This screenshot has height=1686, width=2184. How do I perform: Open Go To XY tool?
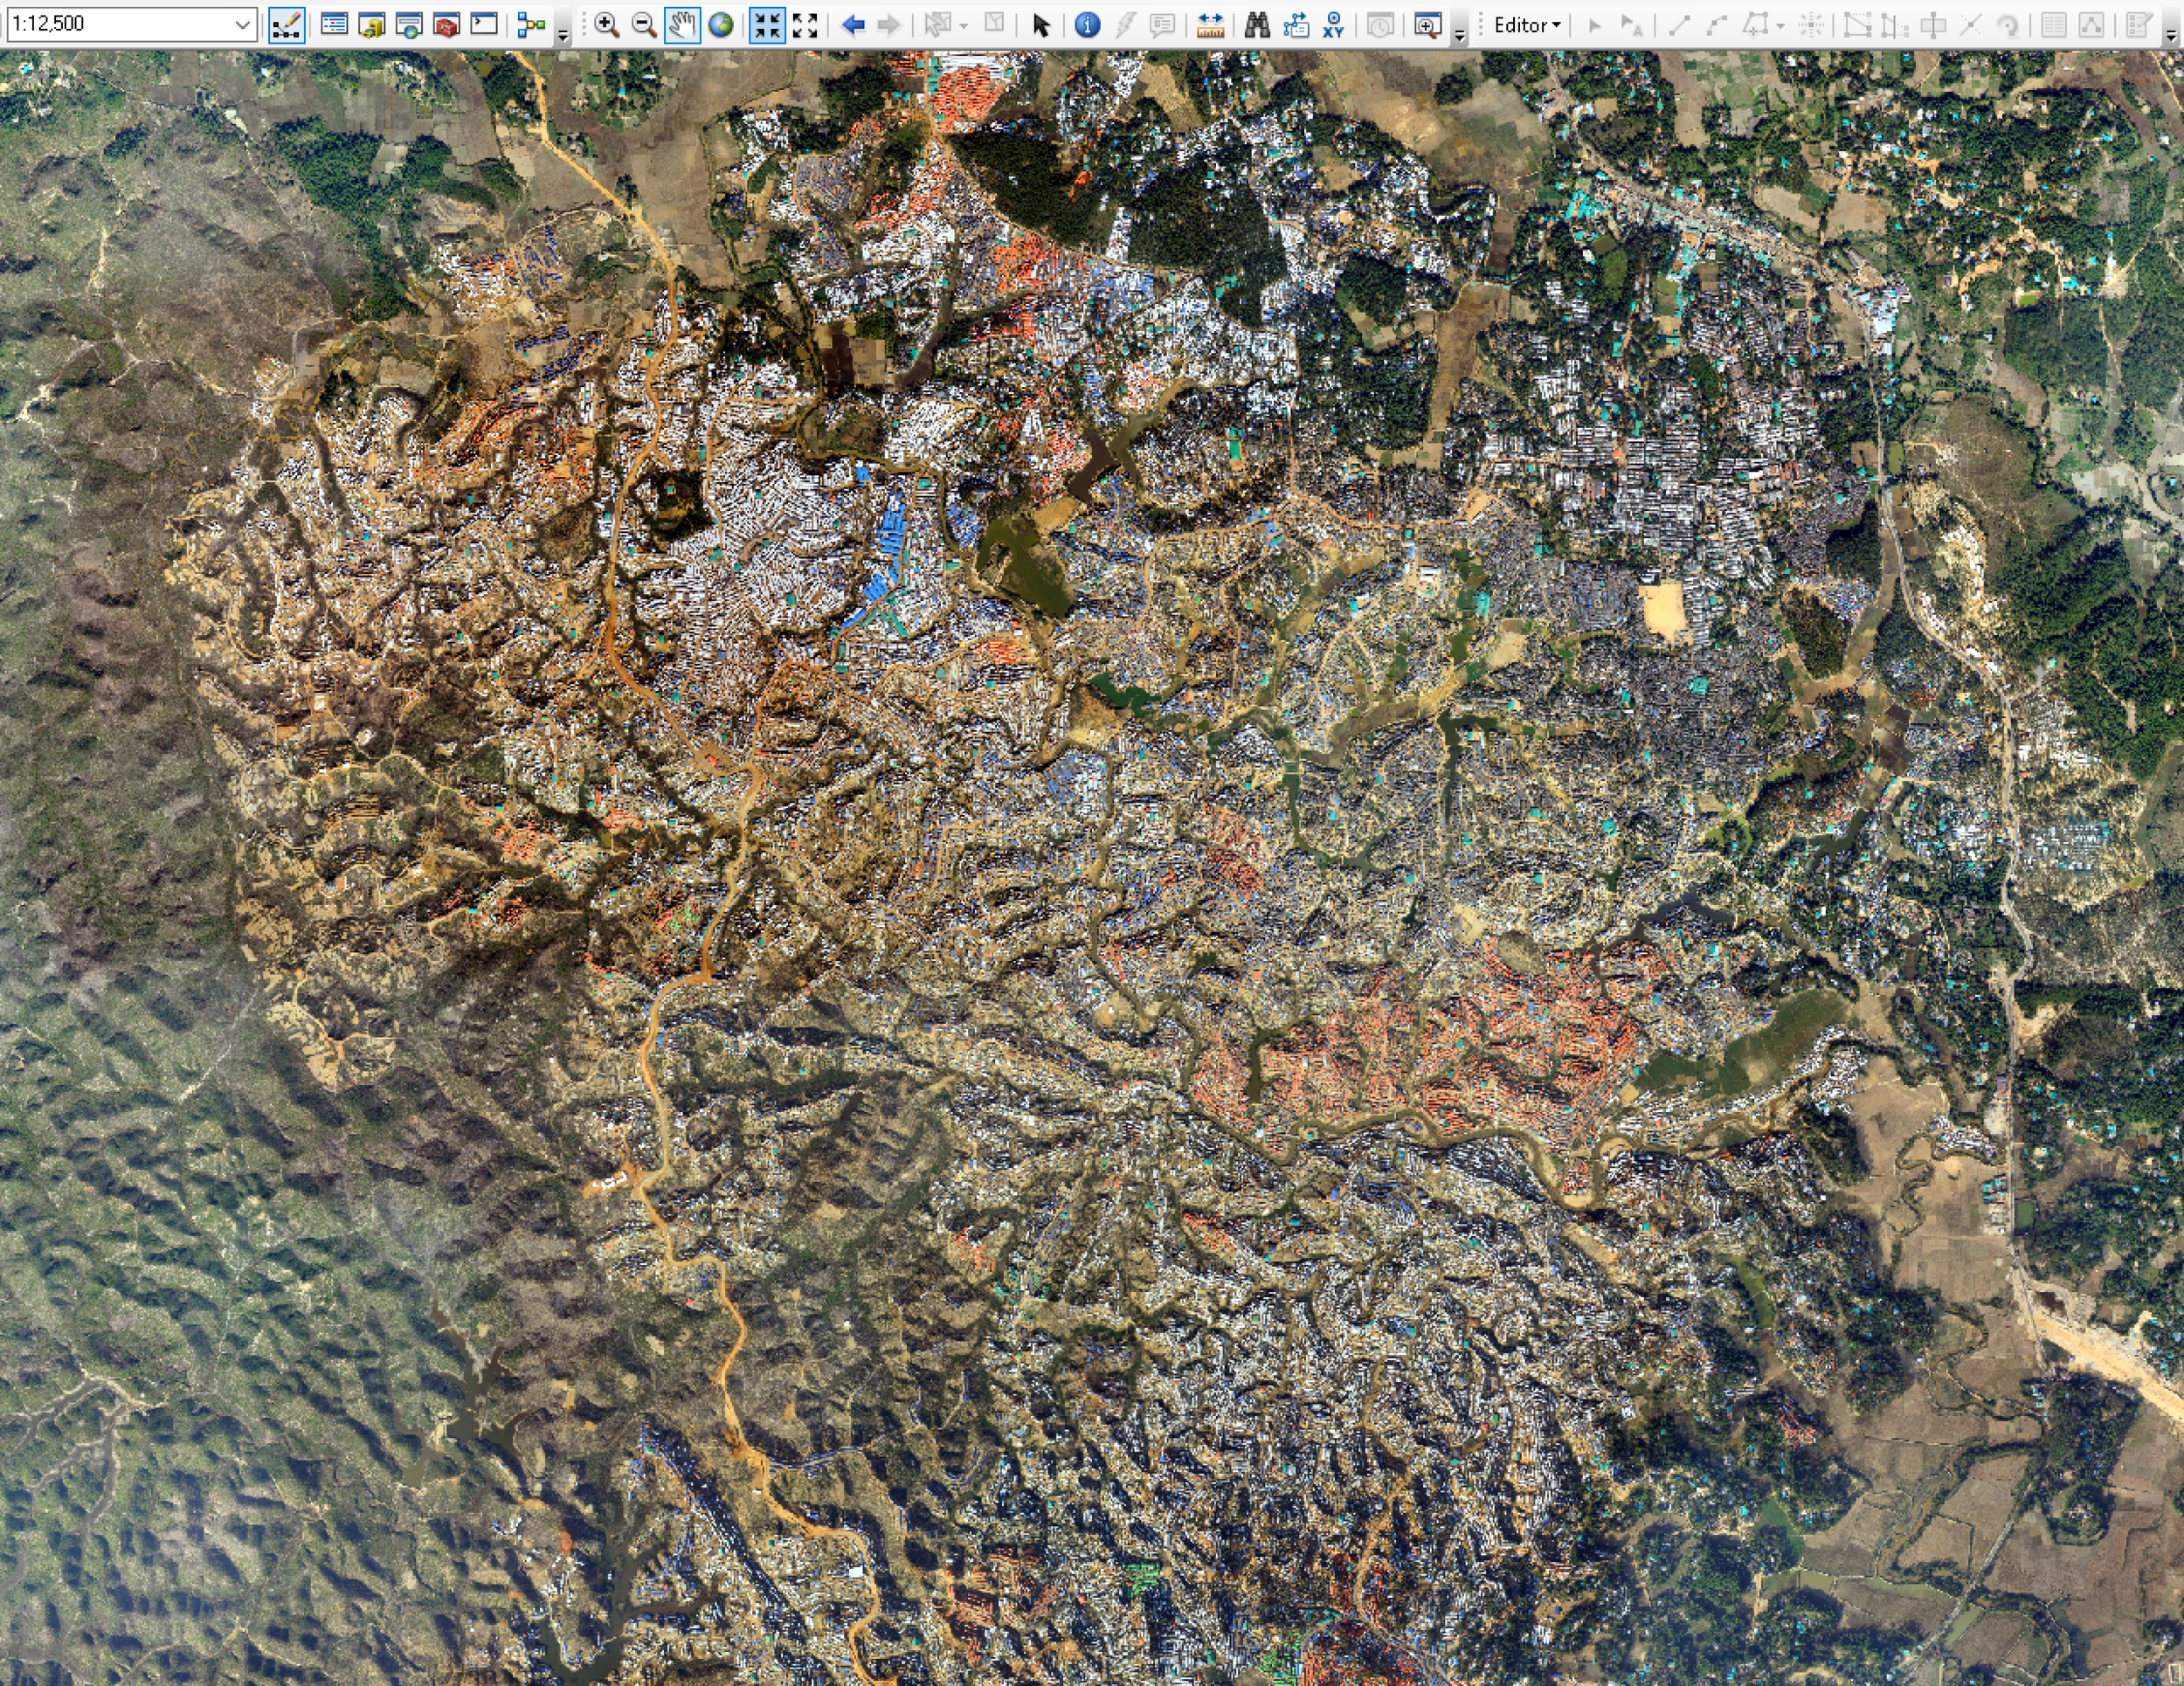1333,25
